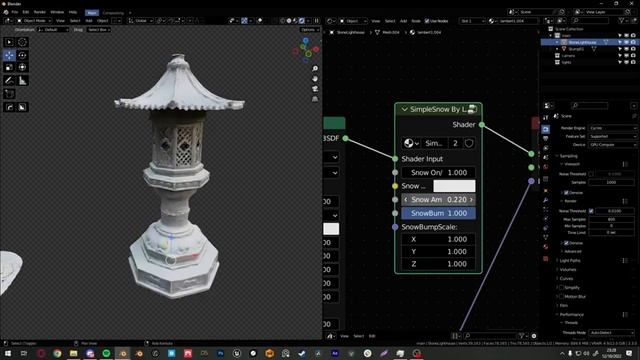Select the Add Cube tool
The height and width of the screenshot is (360, 640).
9,94
